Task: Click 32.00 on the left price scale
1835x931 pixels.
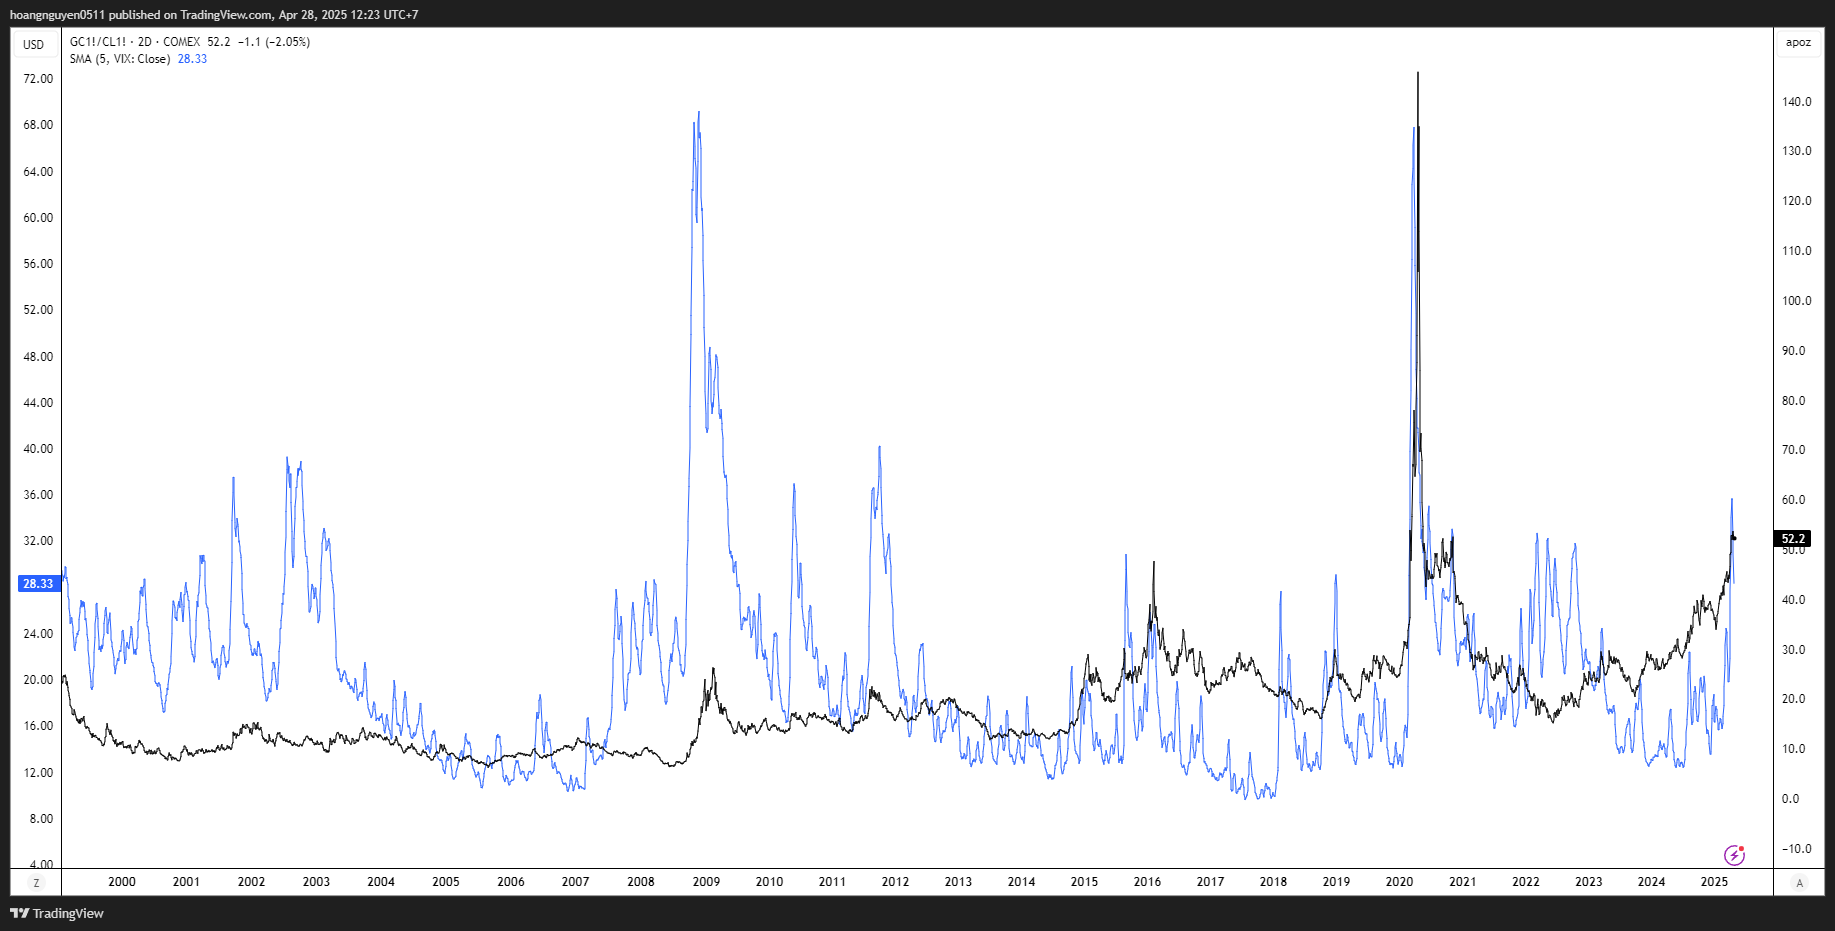Action: click(38, 541)
